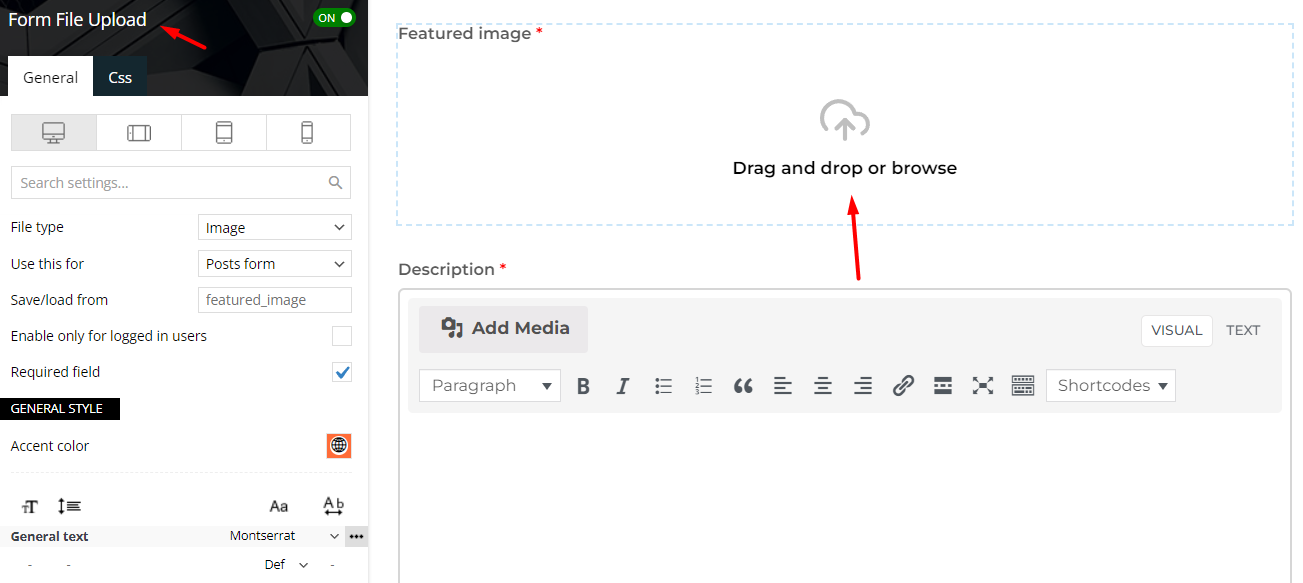This screenshot has height=583, width=1303.
Task: Insert a blockquote
Action: [x=743, y=386]
